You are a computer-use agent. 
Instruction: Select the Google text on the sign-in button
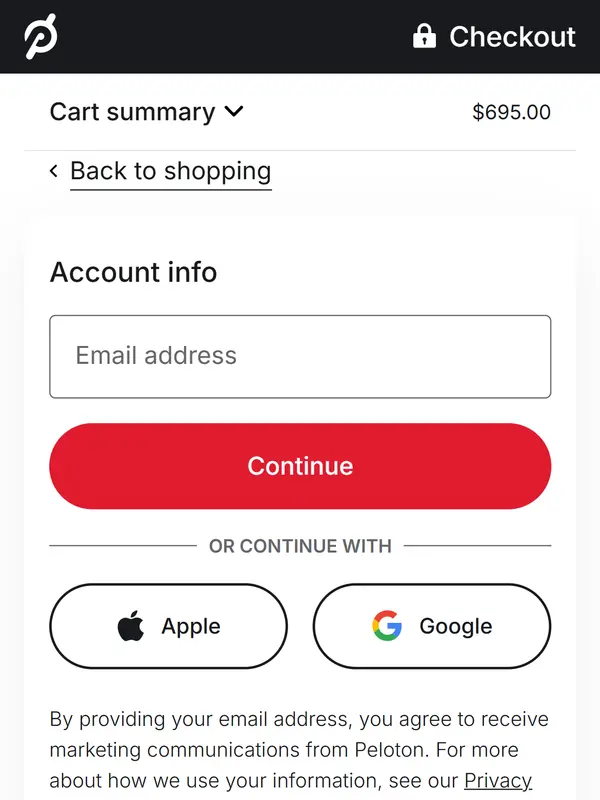[456, 627]
